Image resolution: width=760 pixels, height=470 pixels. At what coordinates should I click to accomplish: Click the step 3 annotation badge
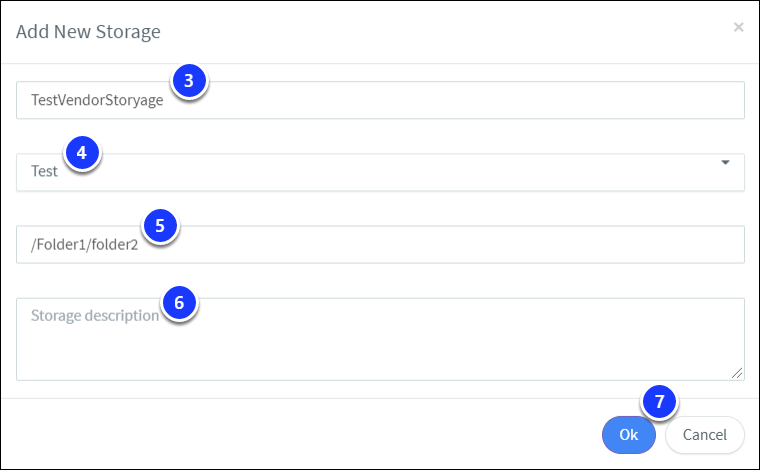pyautogui.click(x=189, y=81)
